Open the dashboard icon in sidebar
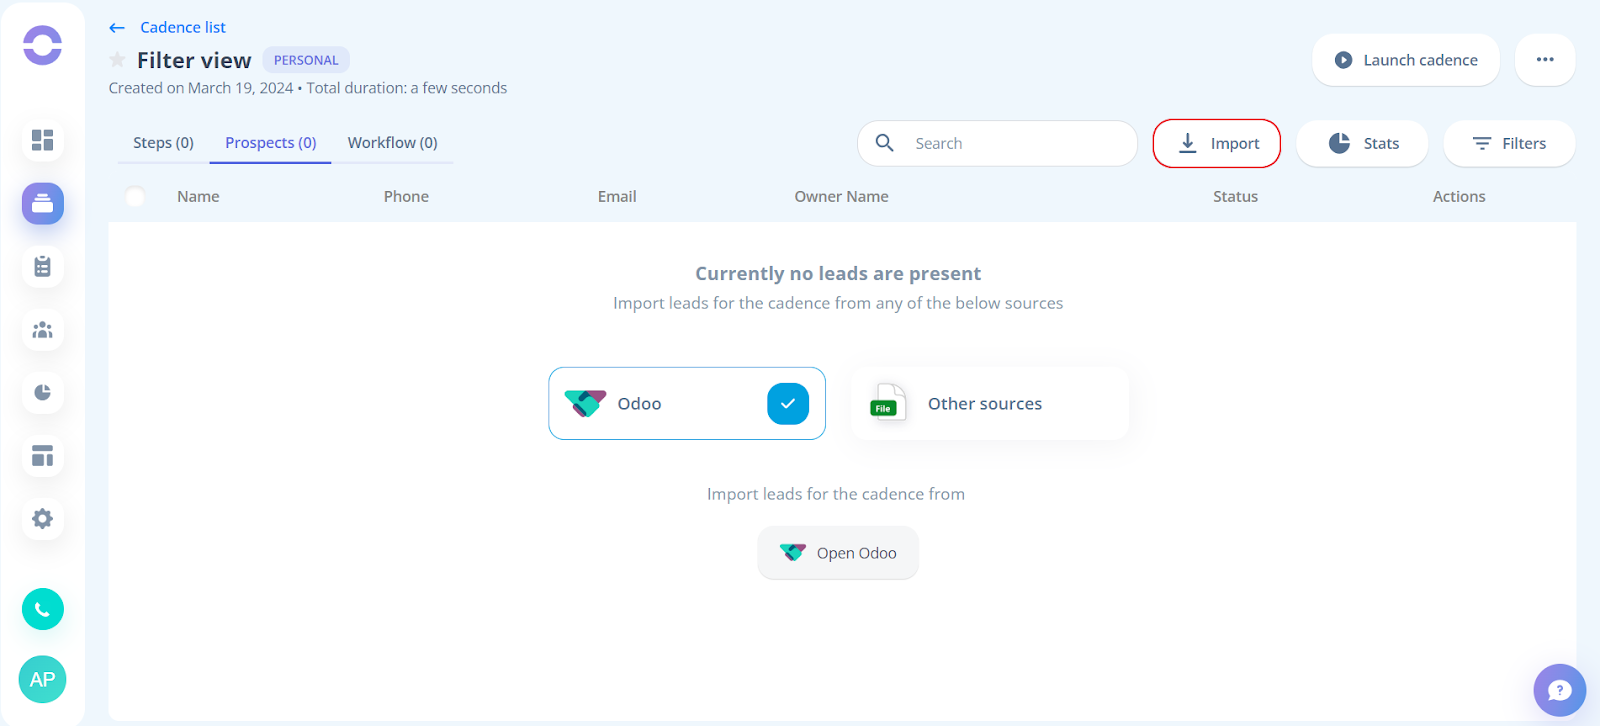The height and width of the screenshot is (726, 1600). point(42,140)
